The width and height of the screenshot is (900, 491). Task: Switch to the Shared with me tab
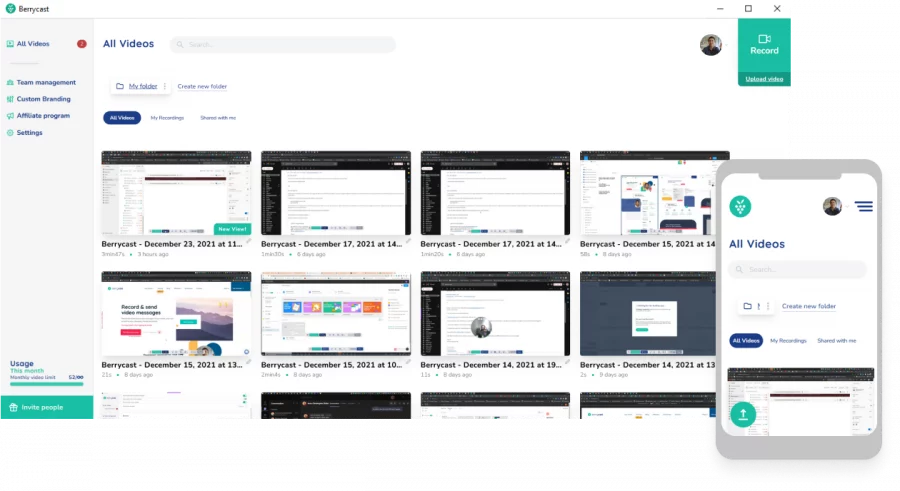(x=218, y=118)
